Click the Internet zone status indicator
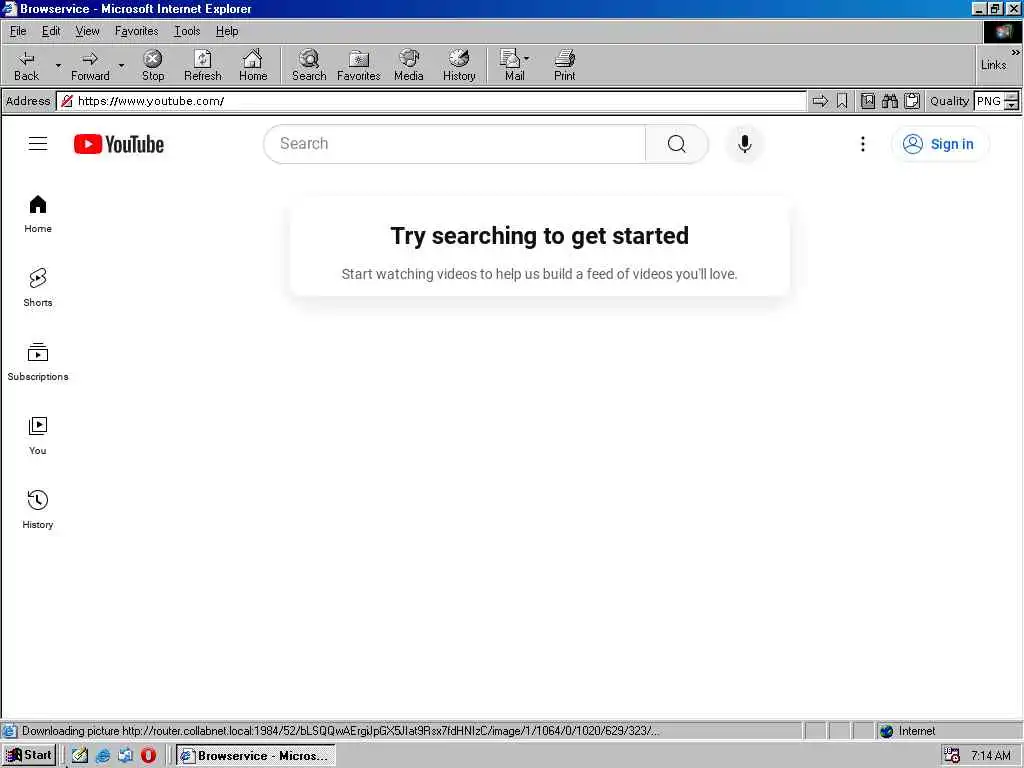This screenshot has width=1024, height=768. (x=907, y=731)
